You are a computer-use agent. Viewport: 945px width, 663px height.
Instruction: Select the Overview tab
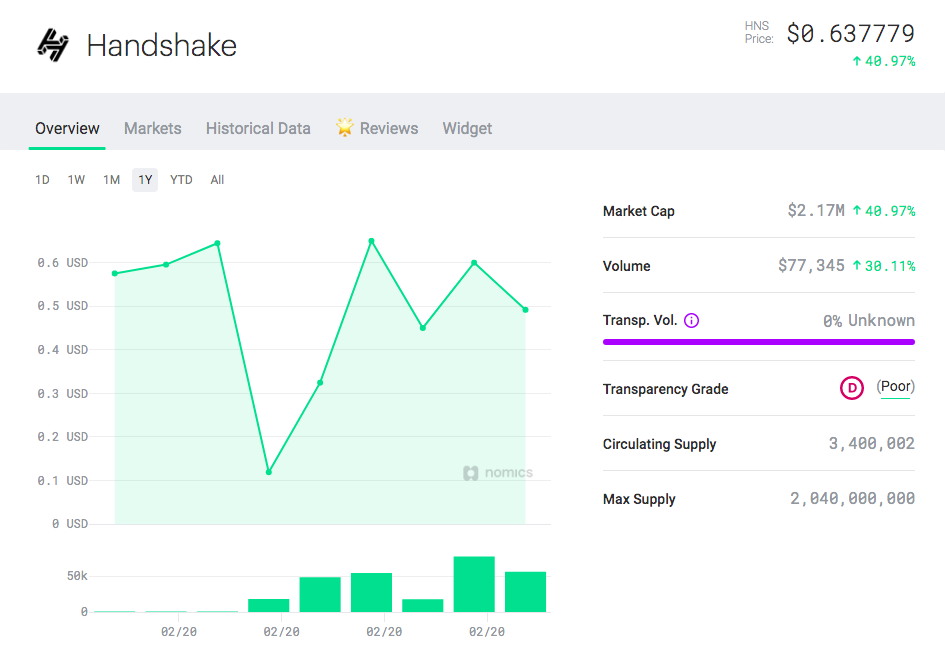[x=67, y=128]
